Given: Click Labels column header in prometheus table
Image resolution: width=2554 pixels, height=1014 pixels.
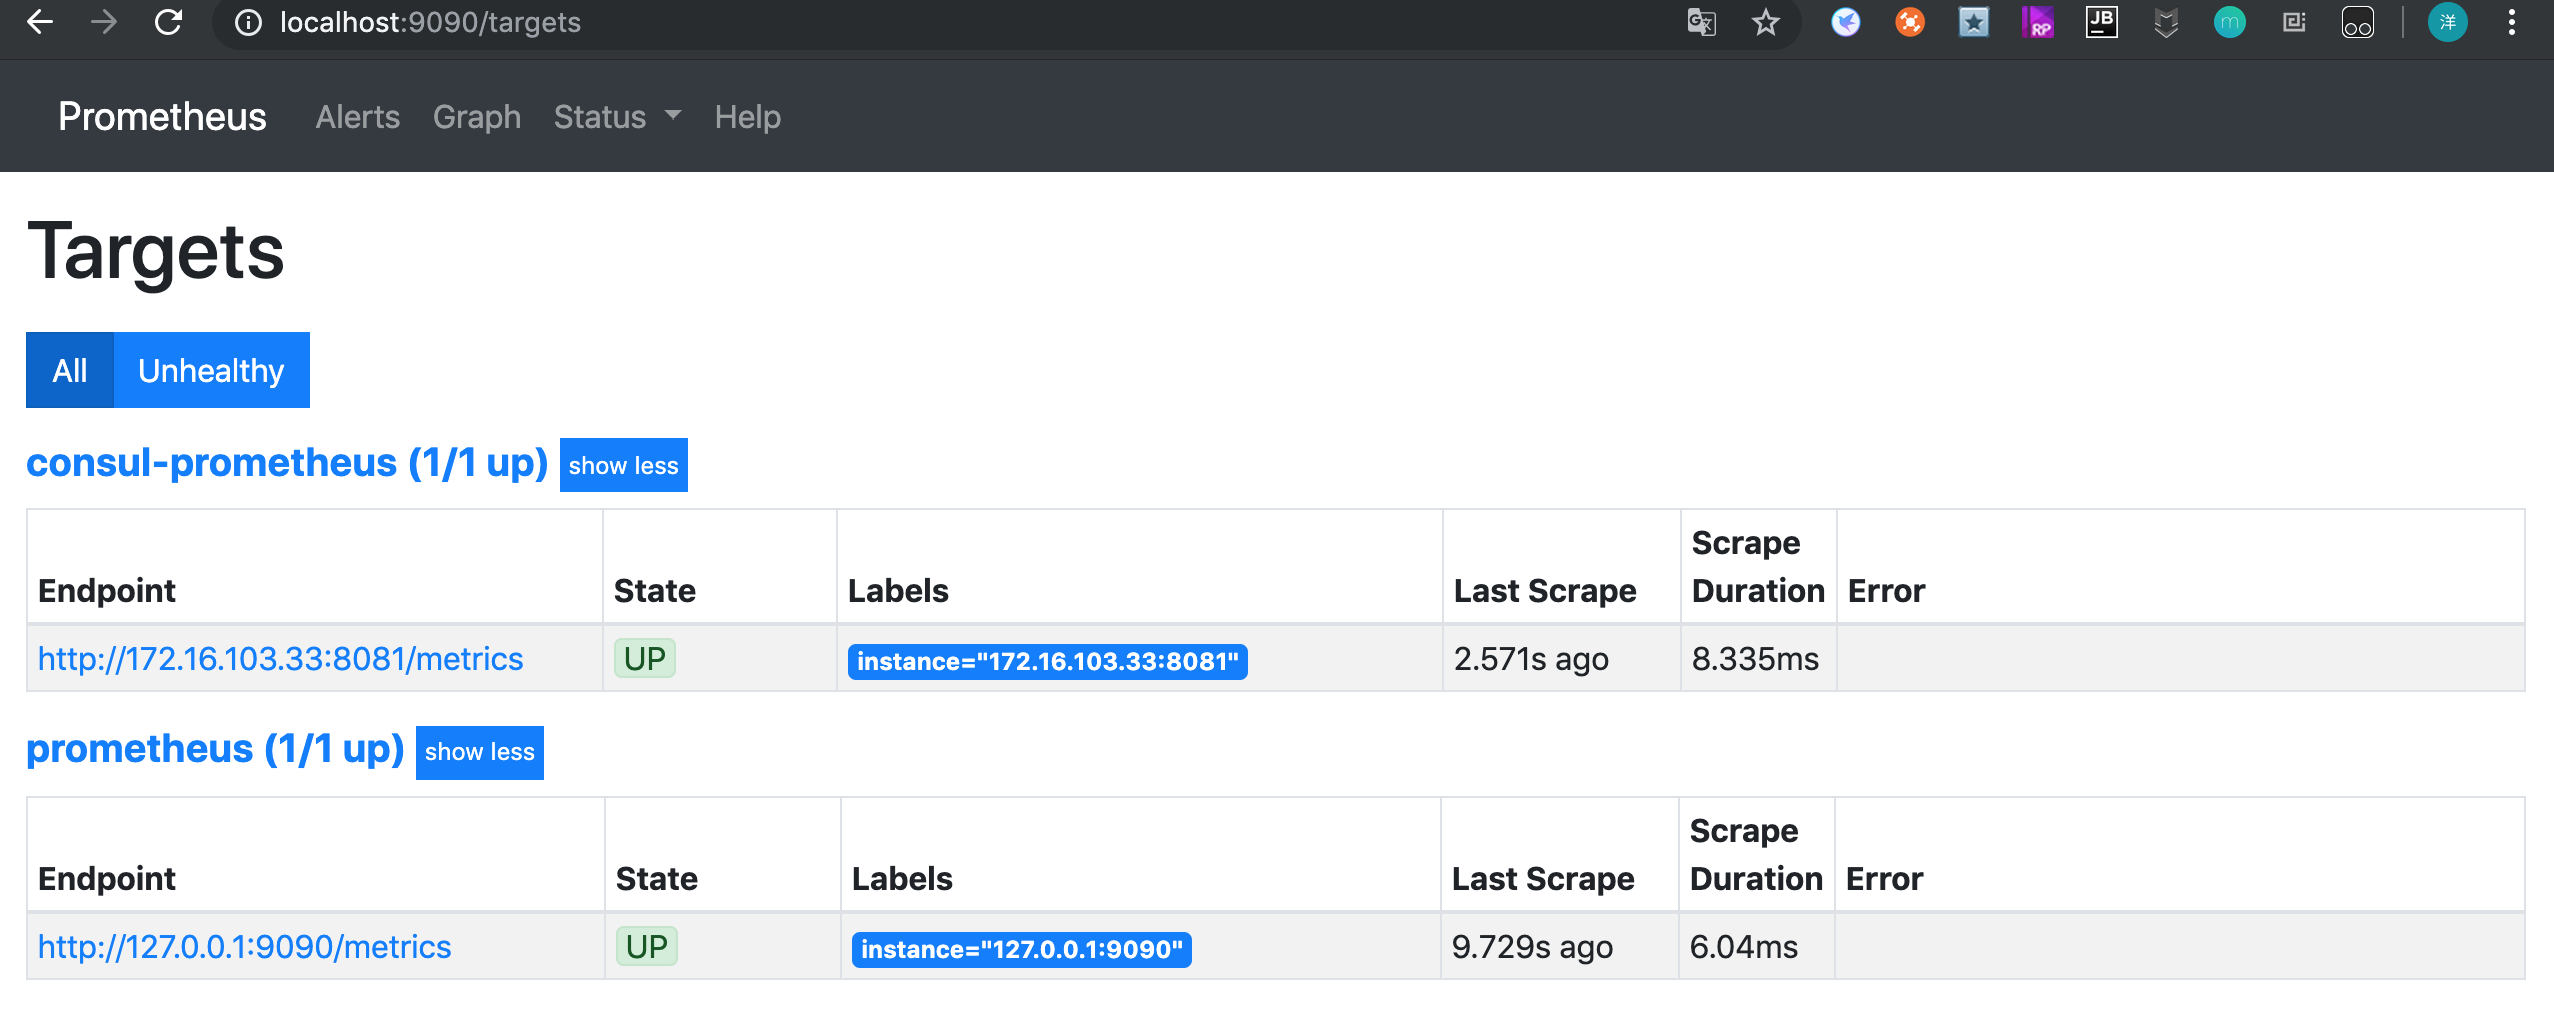Looking at the screenshot, I should pyautogui.click(x=902, y=879).
